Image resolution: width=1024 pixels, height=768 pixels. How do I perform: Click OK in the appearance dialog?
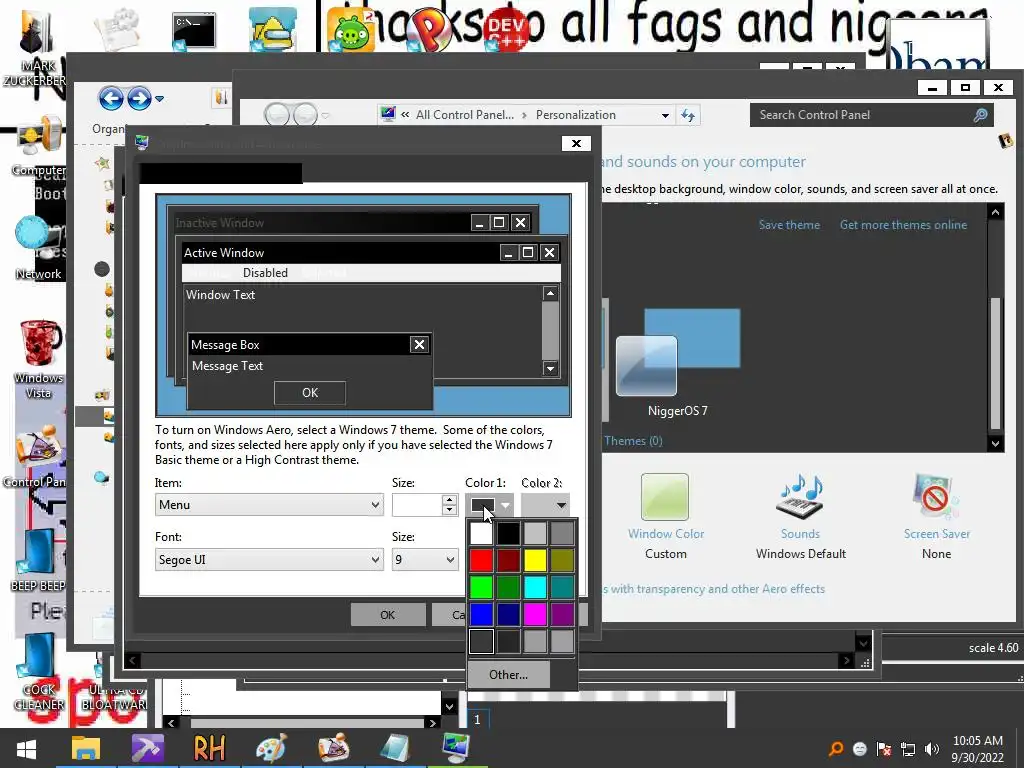[x=387, y=615]
